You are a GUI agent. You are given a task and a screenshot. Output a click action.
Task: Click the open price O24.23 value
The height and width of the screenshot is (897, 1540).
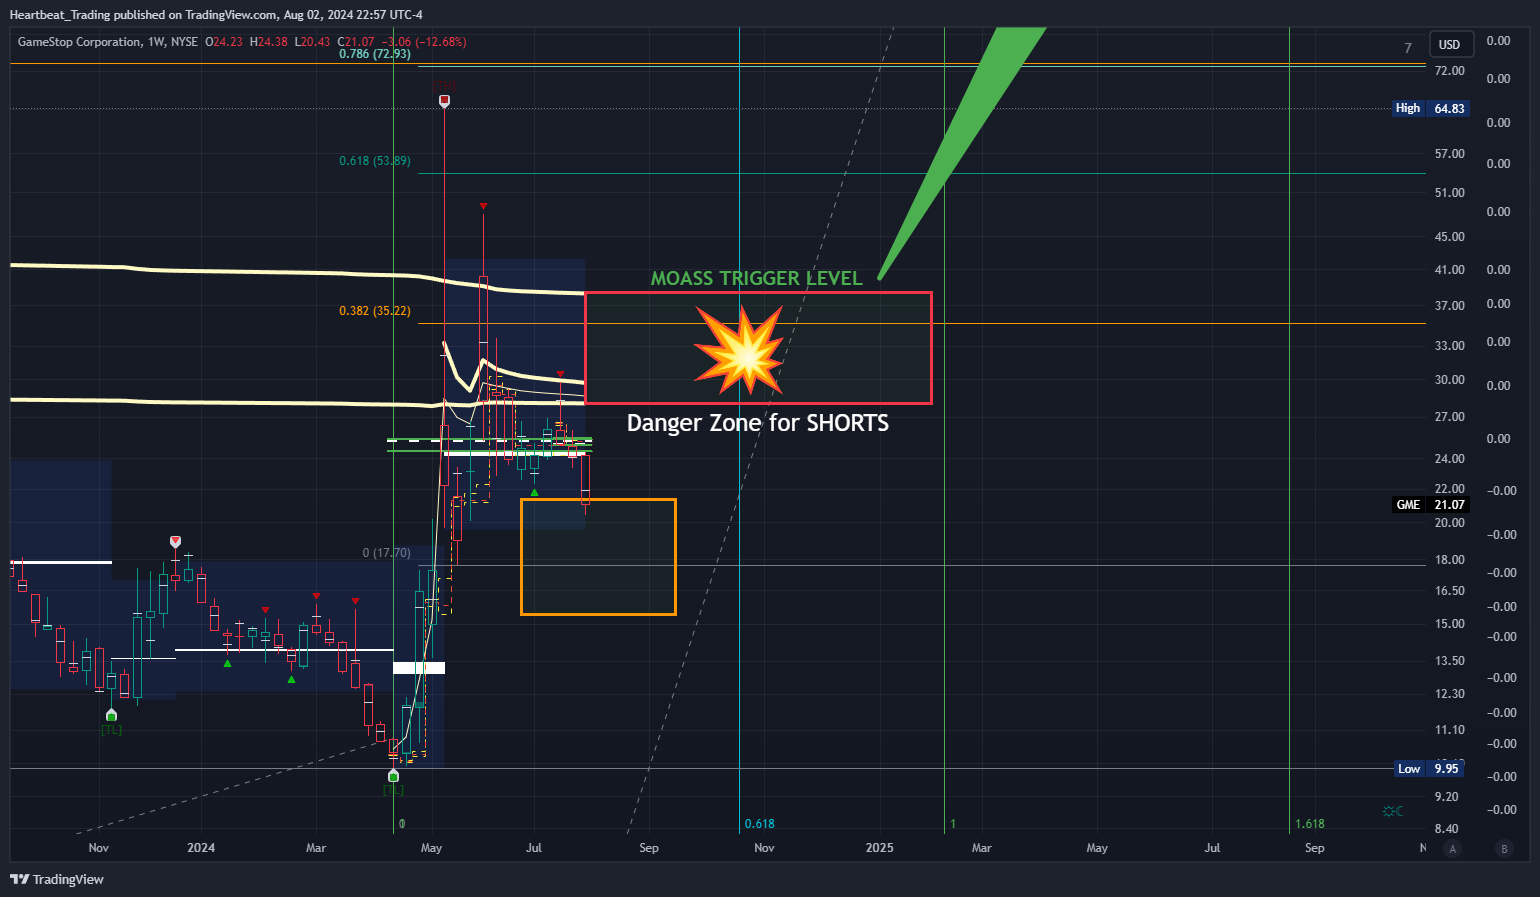click(x=224, y=42)
